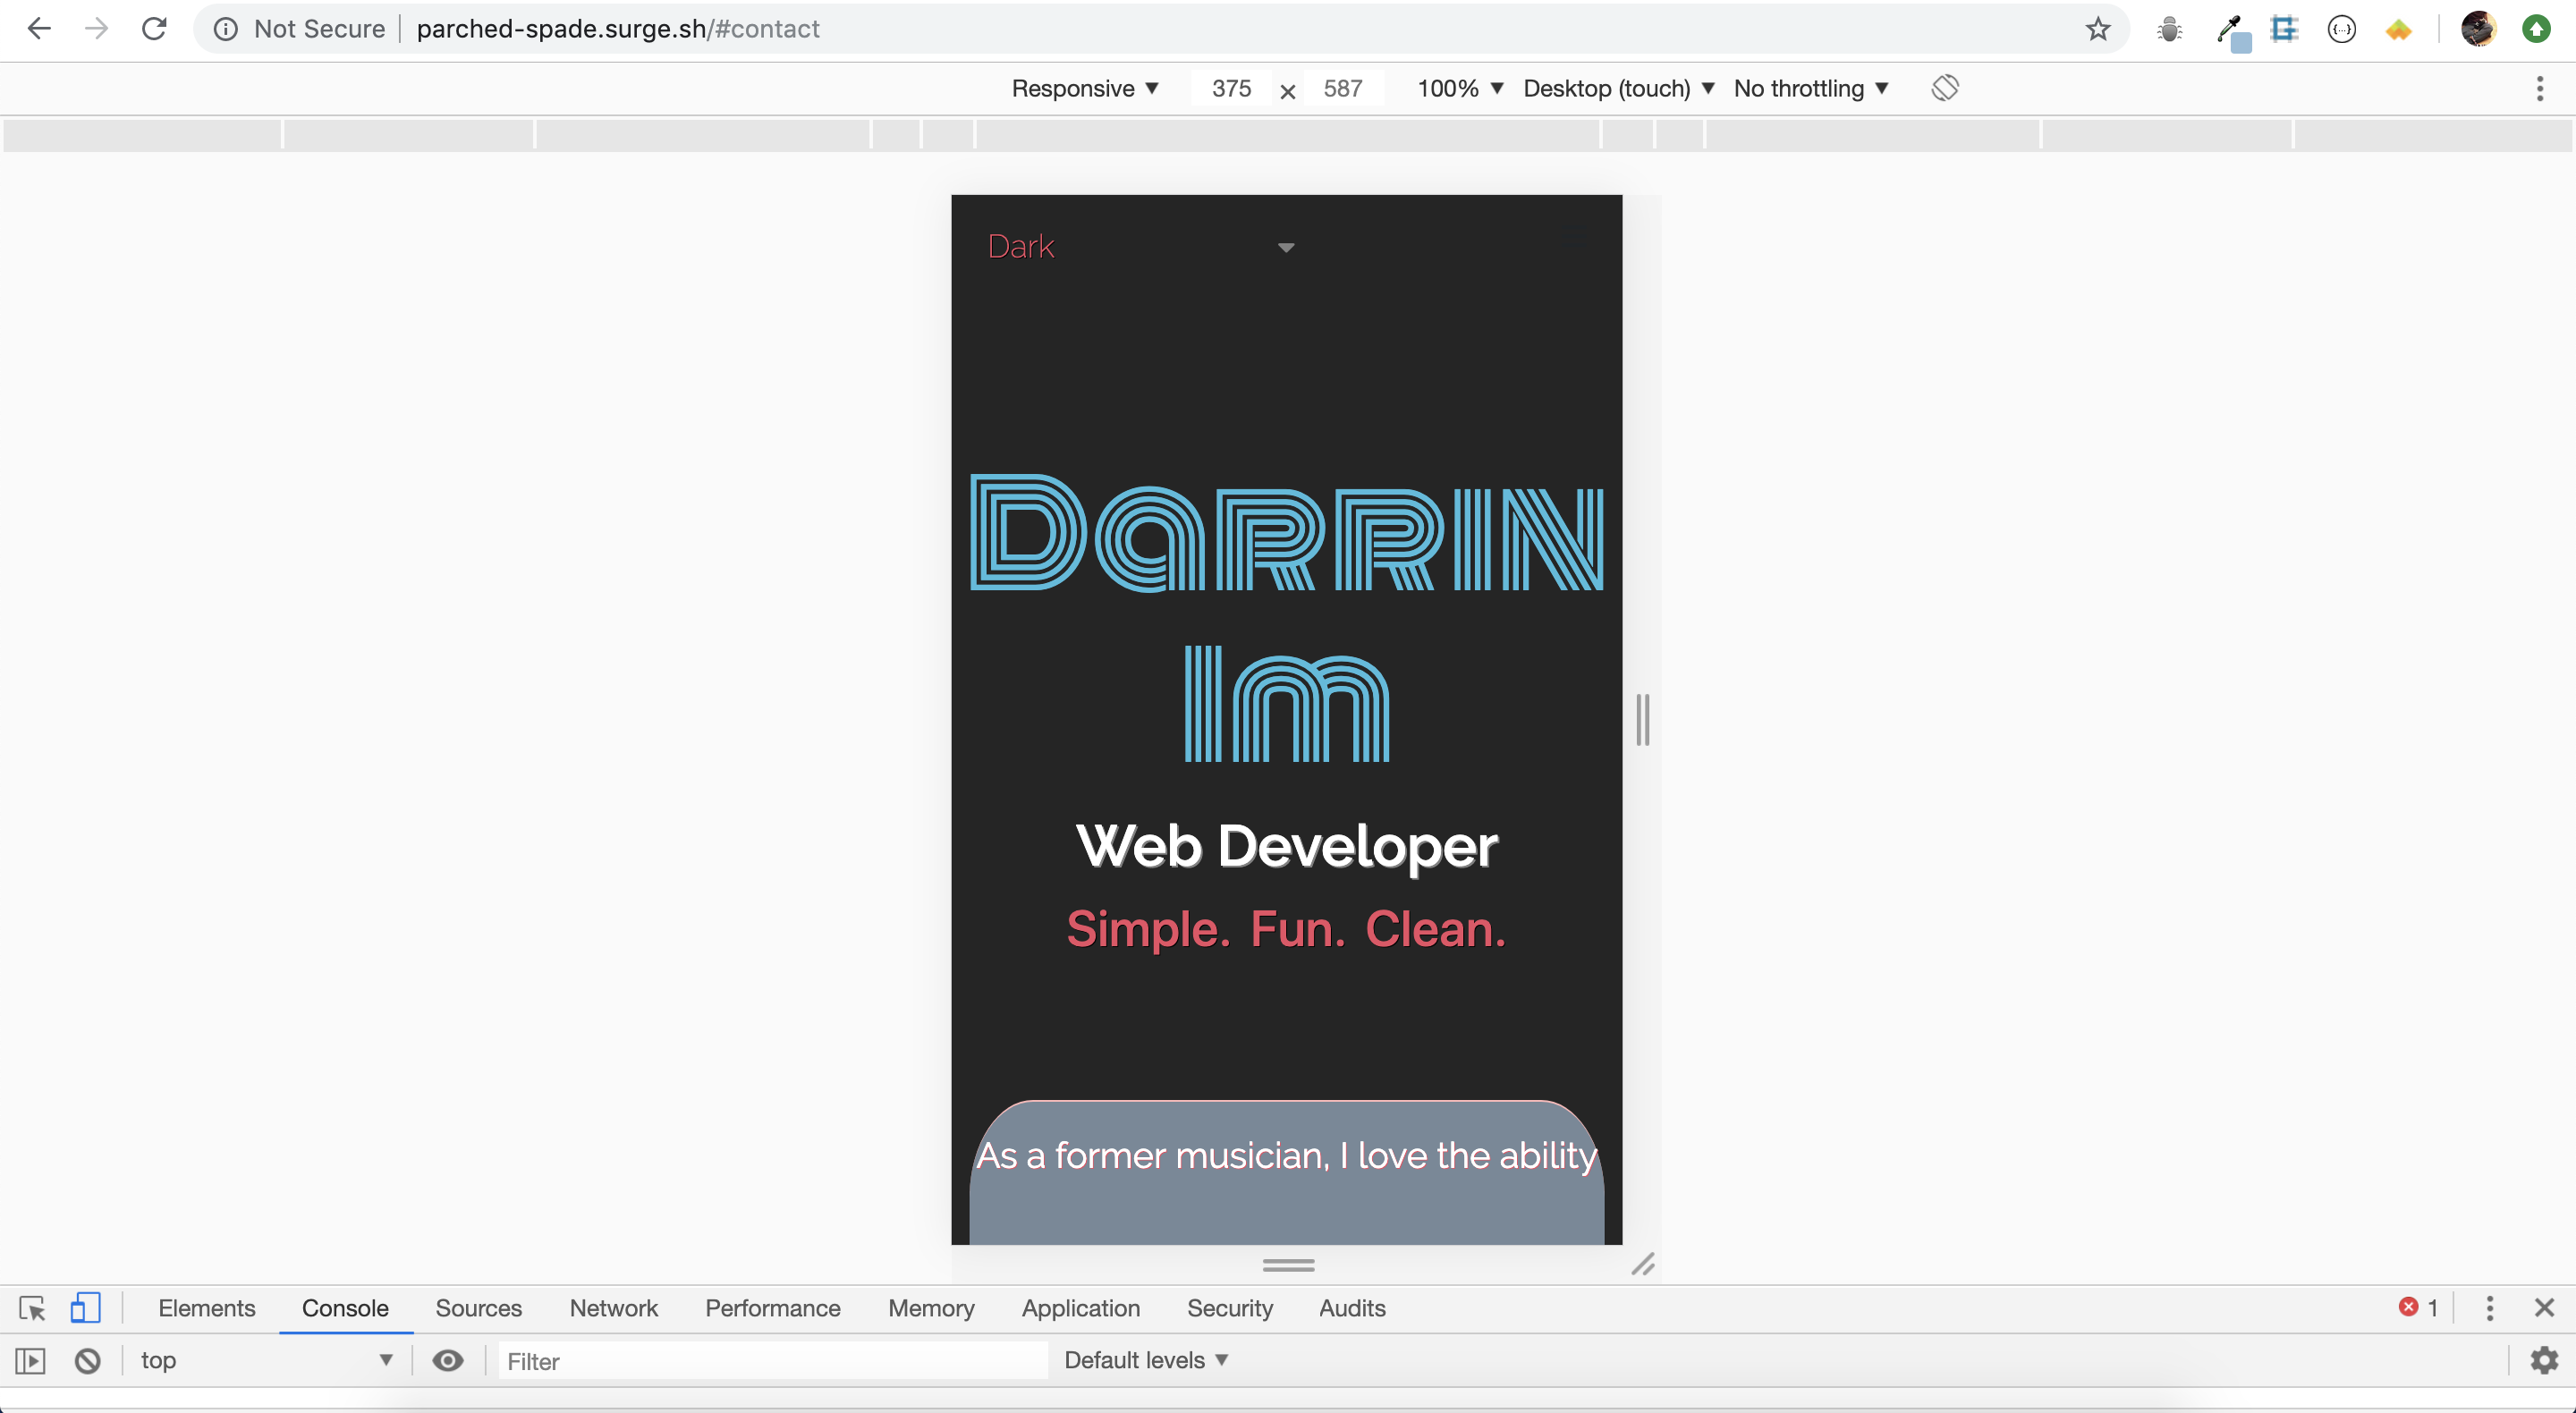Reload the current page
Screen dimensions: 2576x1413
[155, 28]
